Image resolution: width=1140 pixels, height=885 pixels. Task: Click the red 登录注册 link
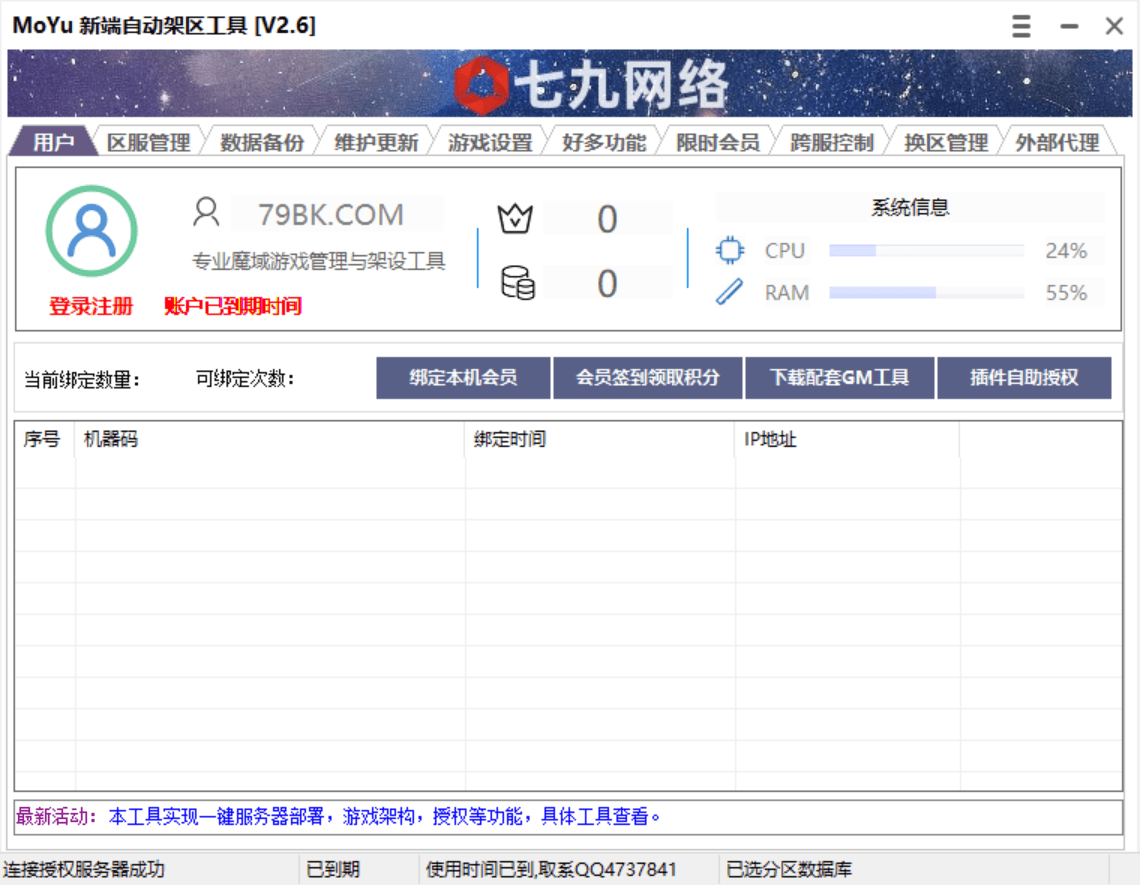coord(91,307)
